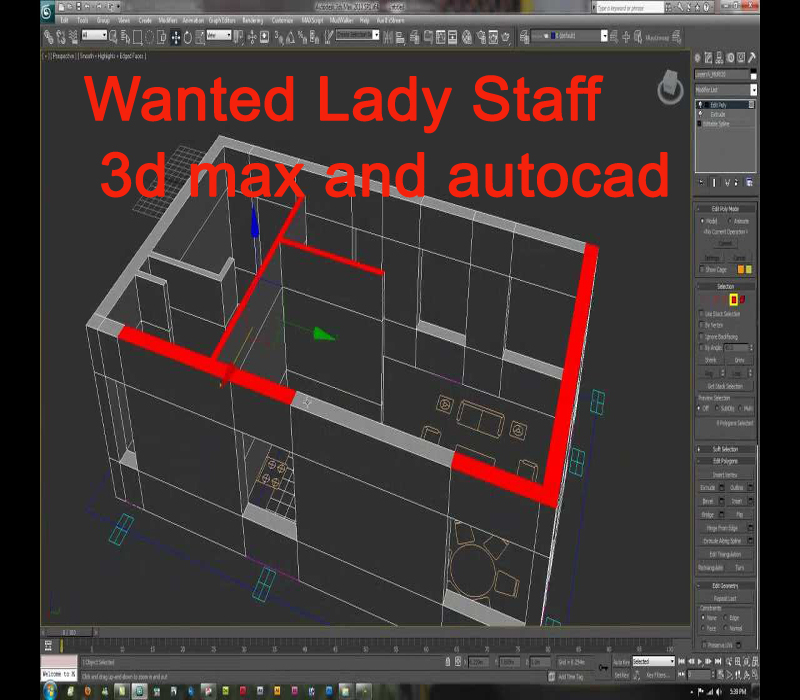This screenshot has width=800, height=700.
Task: Click Configure Modifier Sets icon
Action: (x=749, y=182)
